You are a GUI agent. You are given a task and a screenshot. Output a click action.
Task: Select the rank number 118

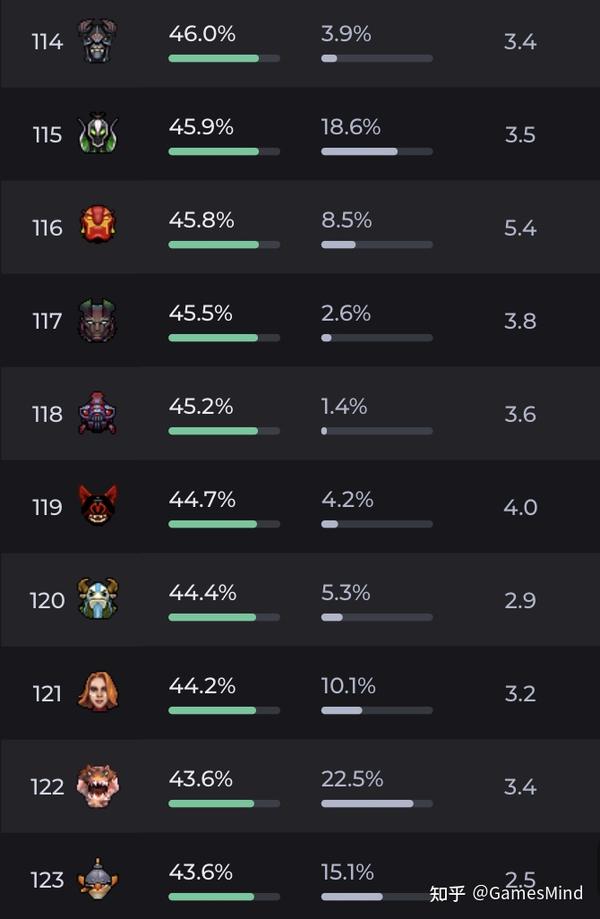coord(47,413)
